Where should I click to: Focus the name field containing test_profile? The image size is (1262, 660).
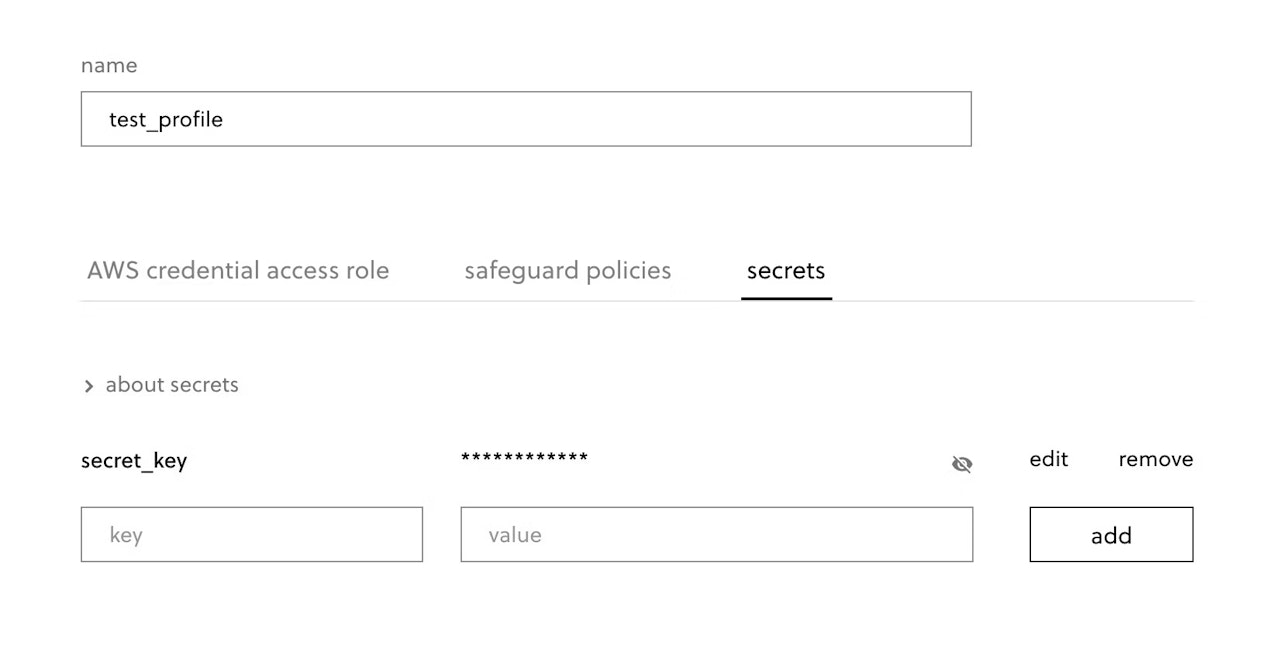pos(526,119)
